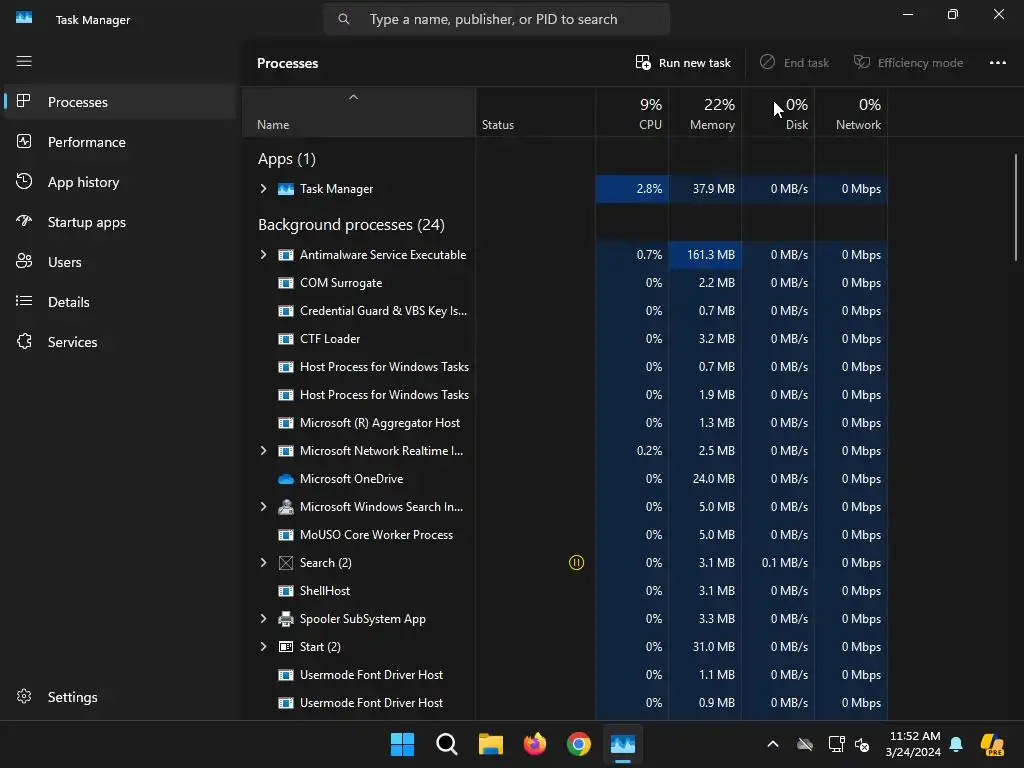This screenshot has height=768, width=1024.
Task: Expand Microsoft Network Realtime row
Action: 263,451
